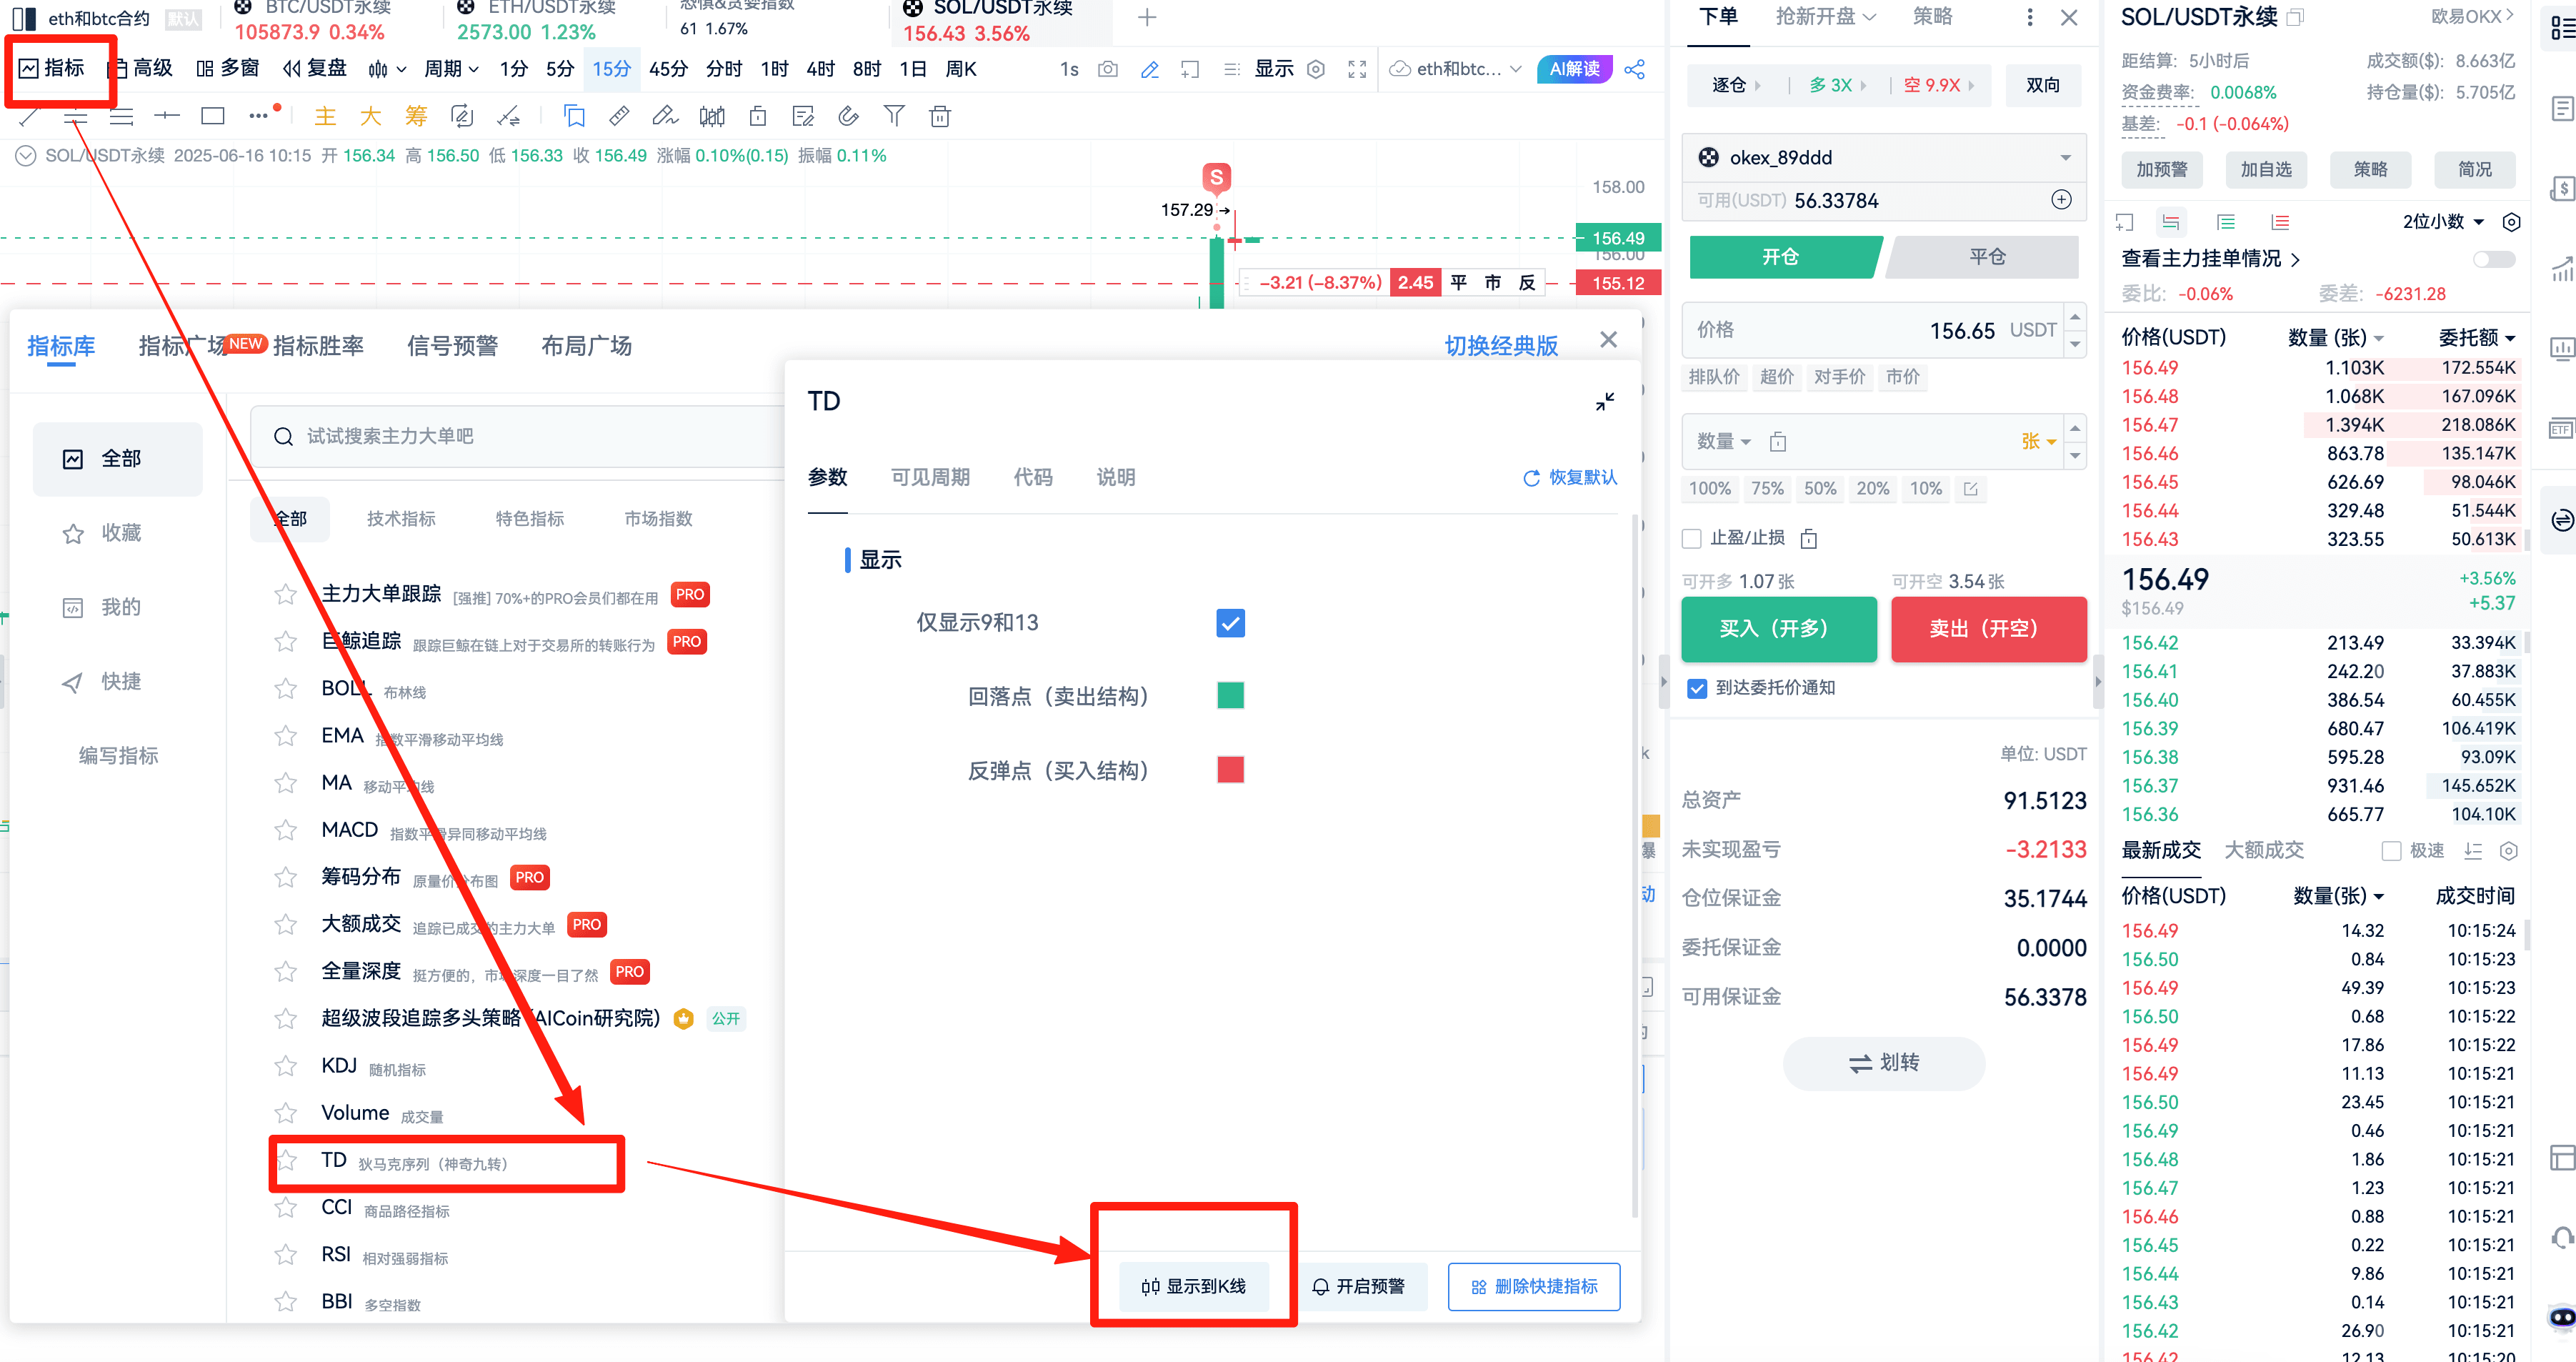Screen dimensions: 2576x1362
Task: Open the candlestick chart type selector
Action: click(386, 69)
